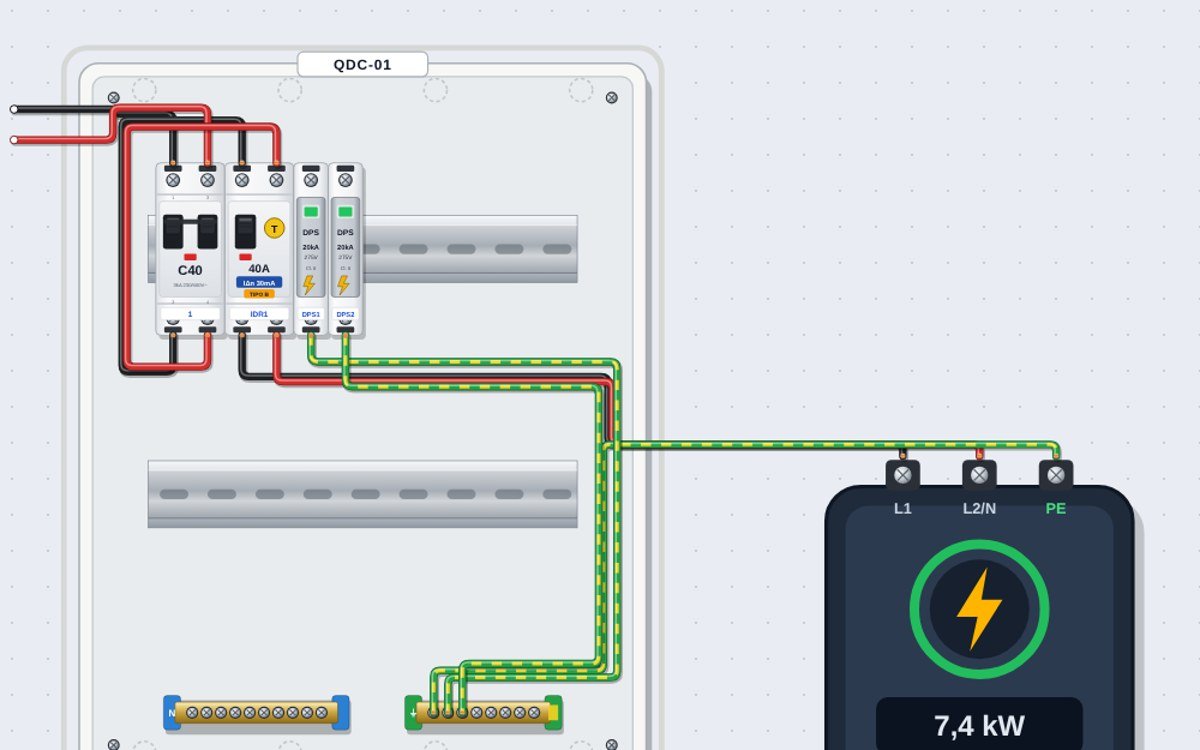
Task: Flip the right pole lever on C40 breaker
Action: pos(207,231)
